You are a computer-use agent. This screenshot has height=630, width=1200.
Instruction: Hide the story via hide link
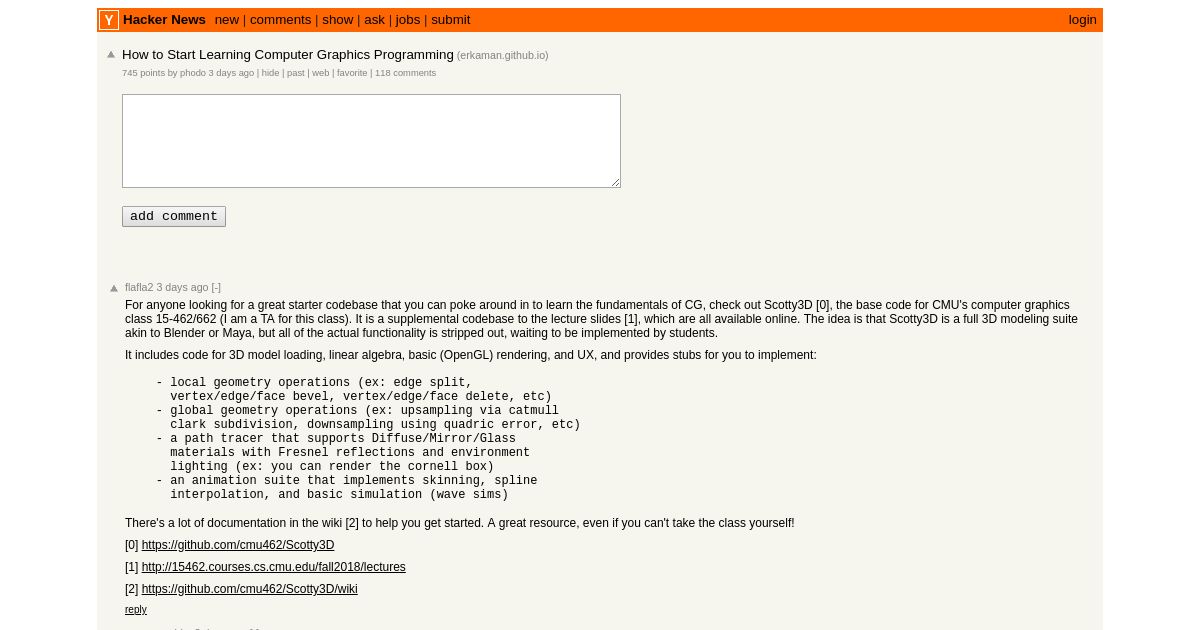[x=271, y=73]
